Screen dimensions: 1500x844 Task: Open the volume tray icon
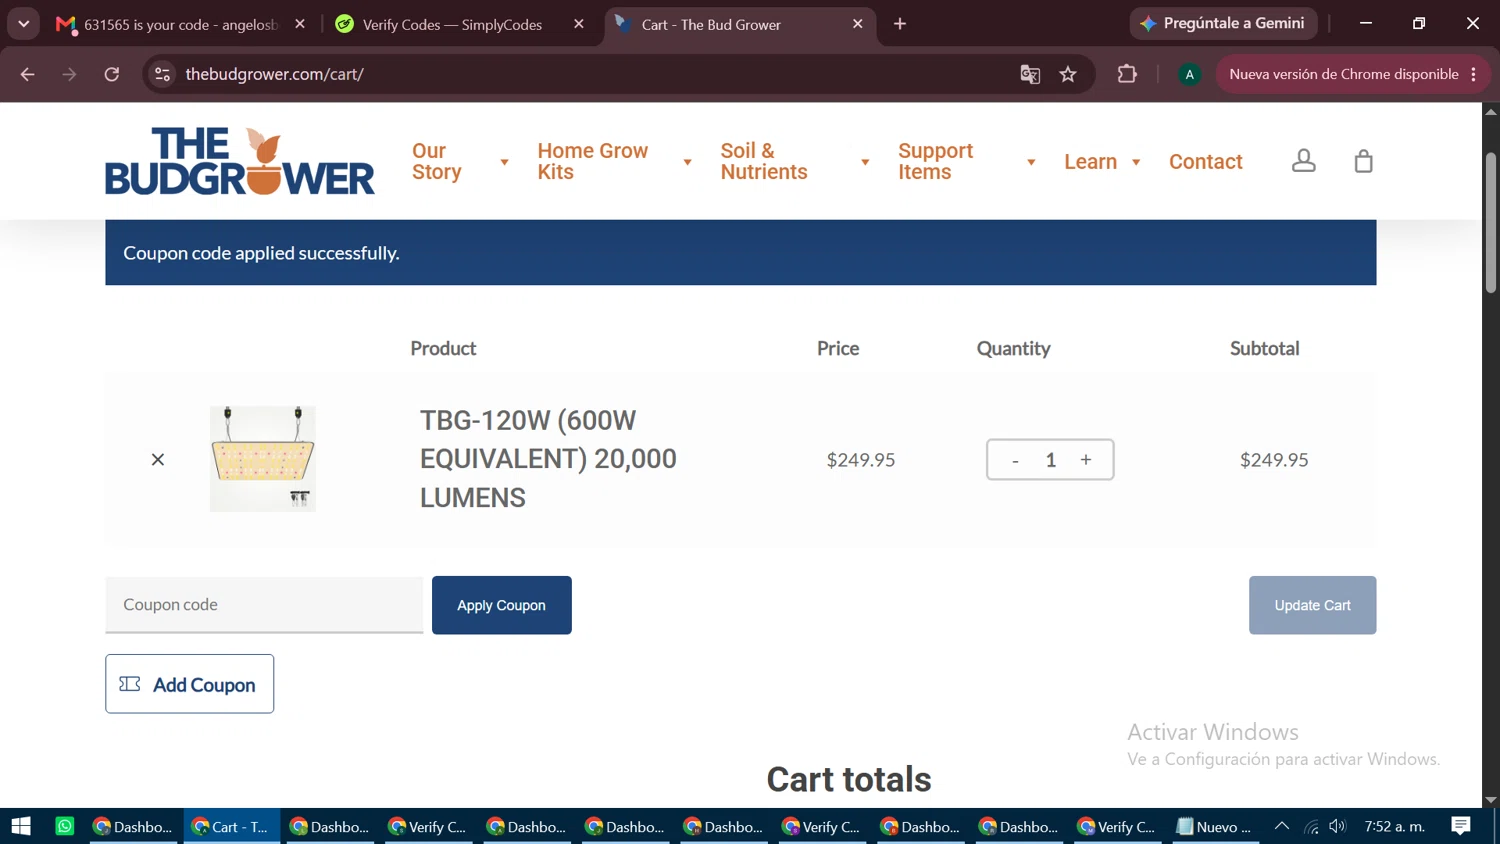[1338, 826]
